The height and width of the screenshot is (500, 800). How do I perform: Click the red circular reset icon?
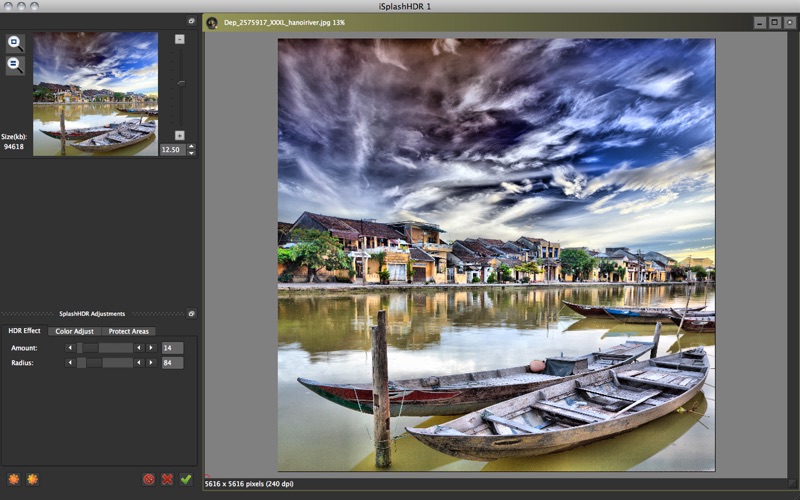point(148,479)
